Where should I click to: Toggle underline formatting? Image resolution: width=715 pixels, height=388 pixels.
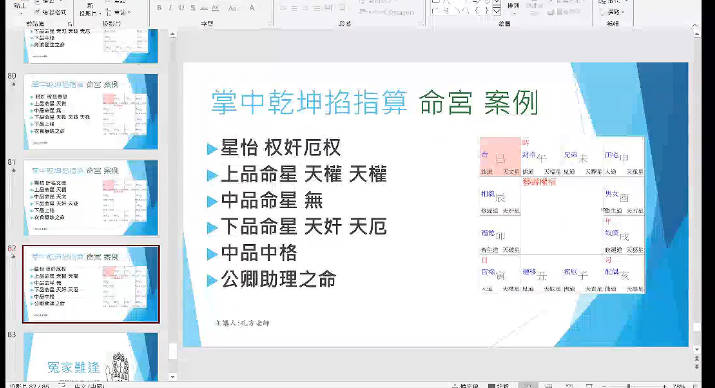181,8
